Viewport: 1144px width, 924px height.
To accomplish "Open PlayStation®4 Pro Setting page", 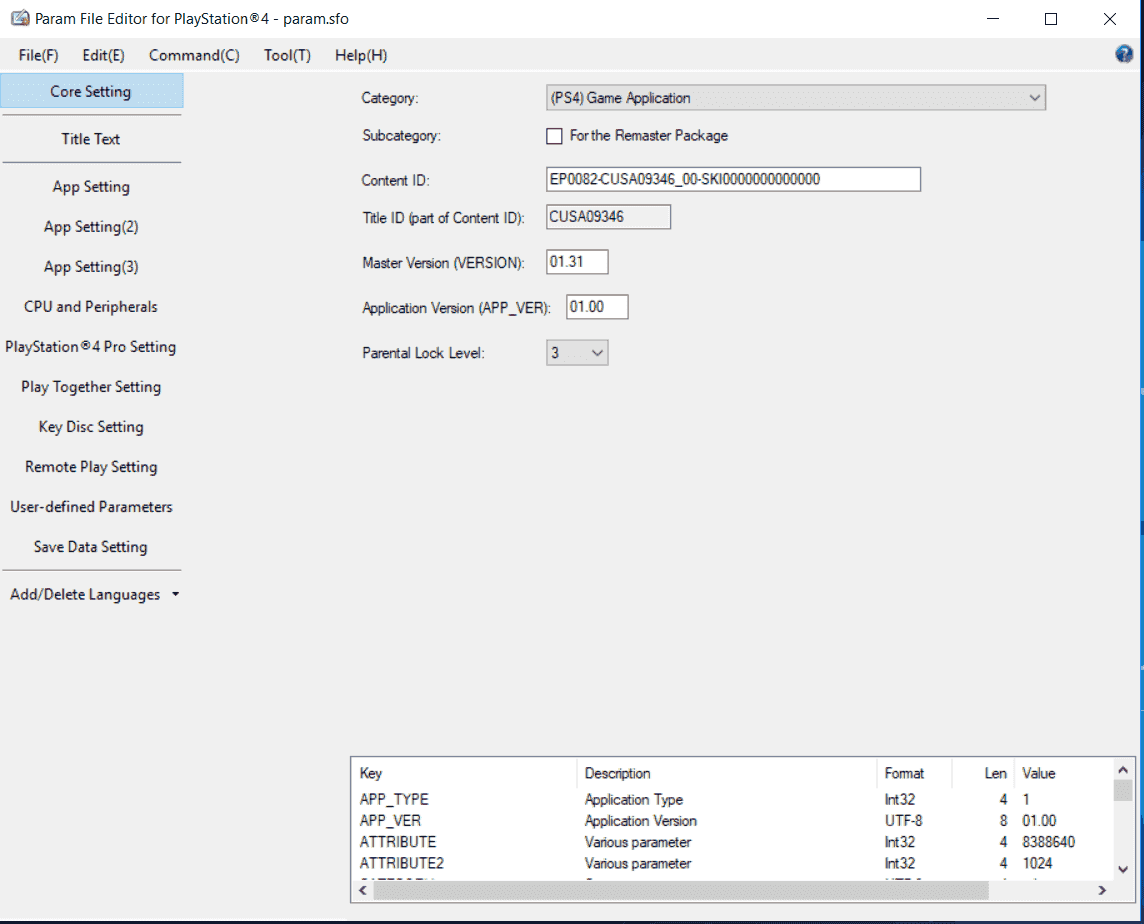I will click(91, 347).
